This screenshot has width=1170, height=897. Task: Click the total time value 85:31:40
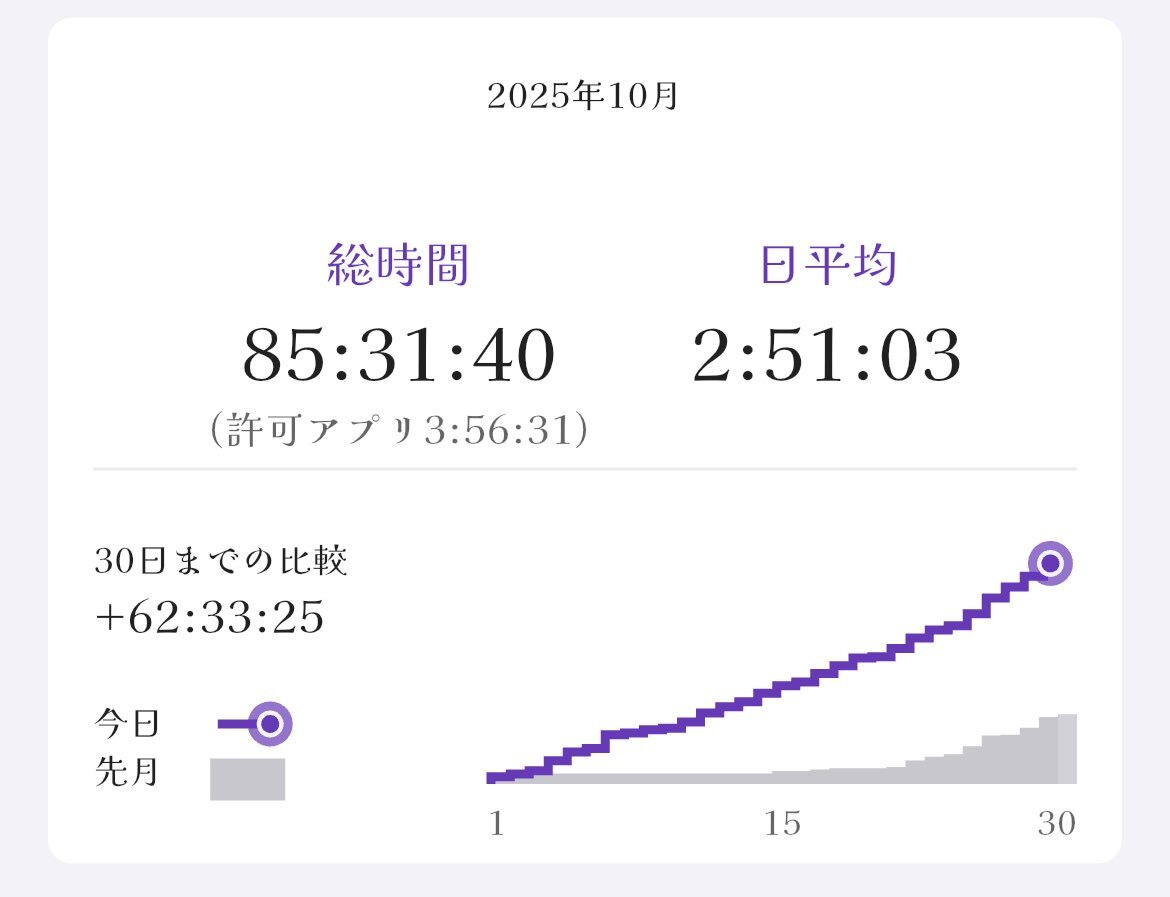(398, 357)
